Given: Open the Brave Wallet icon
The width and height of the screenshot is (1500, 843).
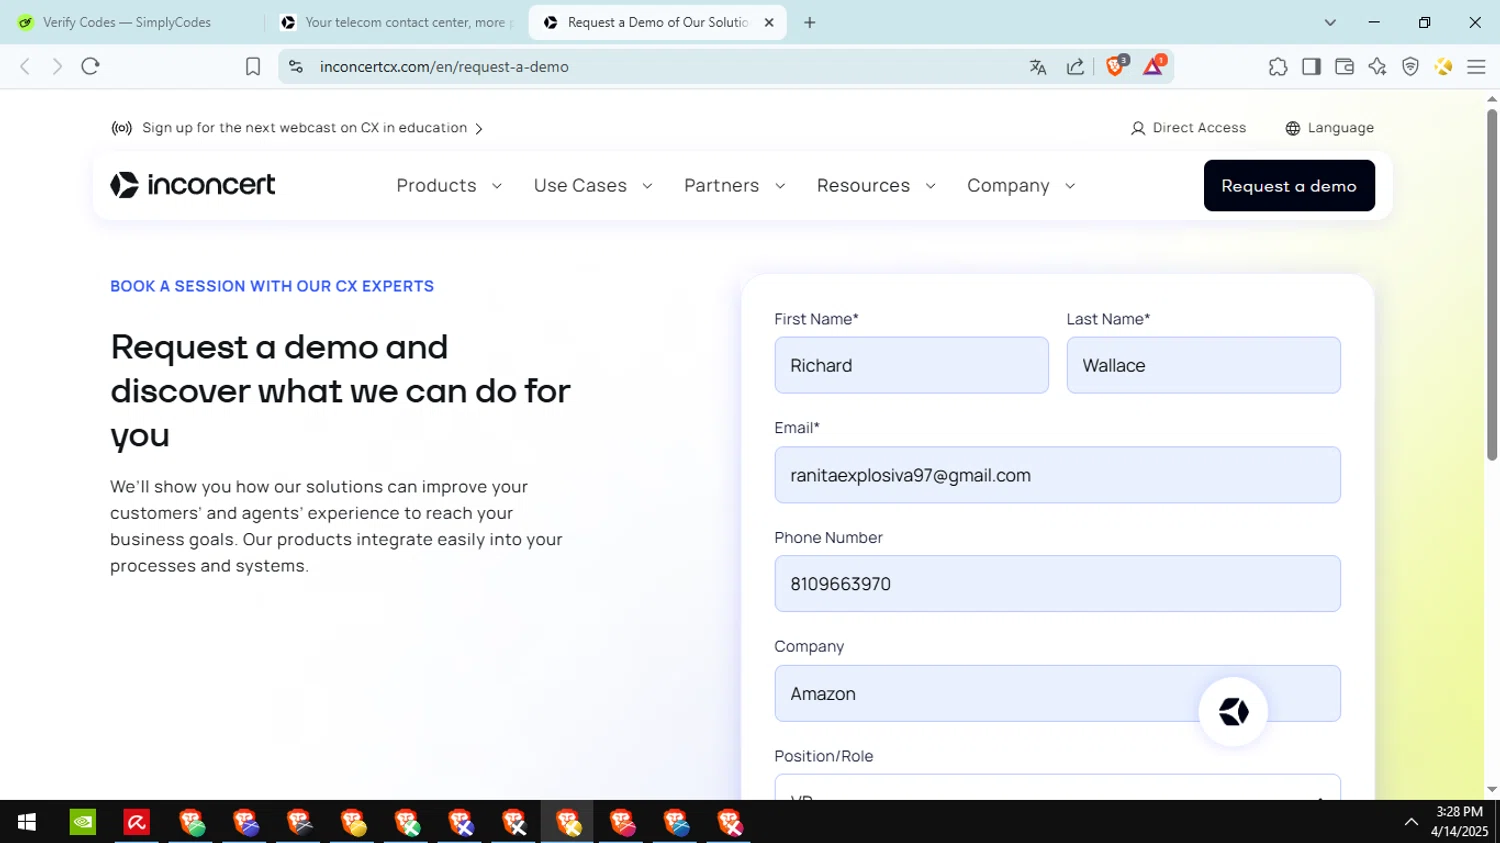Looking at the screenshot, I should (x=1344, y=67).
